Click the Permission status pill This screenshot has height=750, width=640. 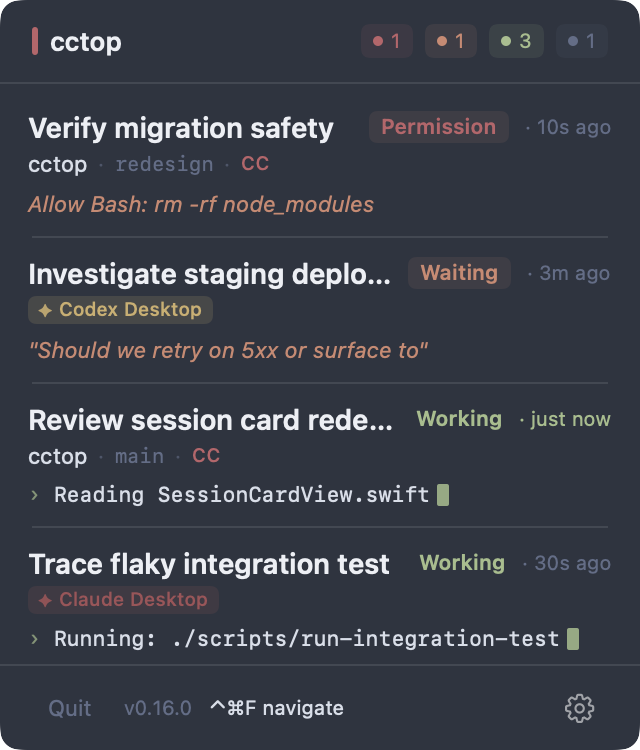[439, 127]
